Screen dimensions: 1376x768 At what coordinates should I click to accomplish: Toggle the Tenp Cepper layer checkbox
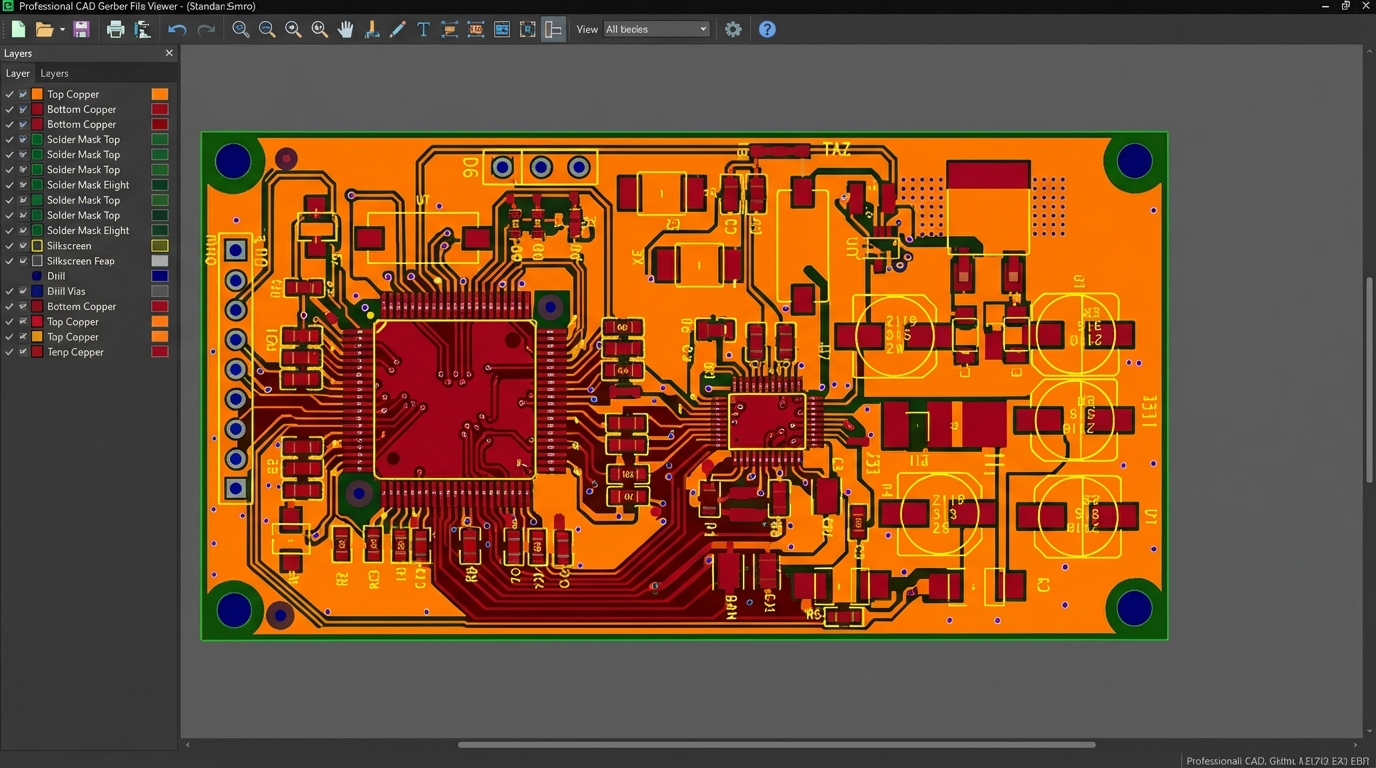[x=23, y=352]
